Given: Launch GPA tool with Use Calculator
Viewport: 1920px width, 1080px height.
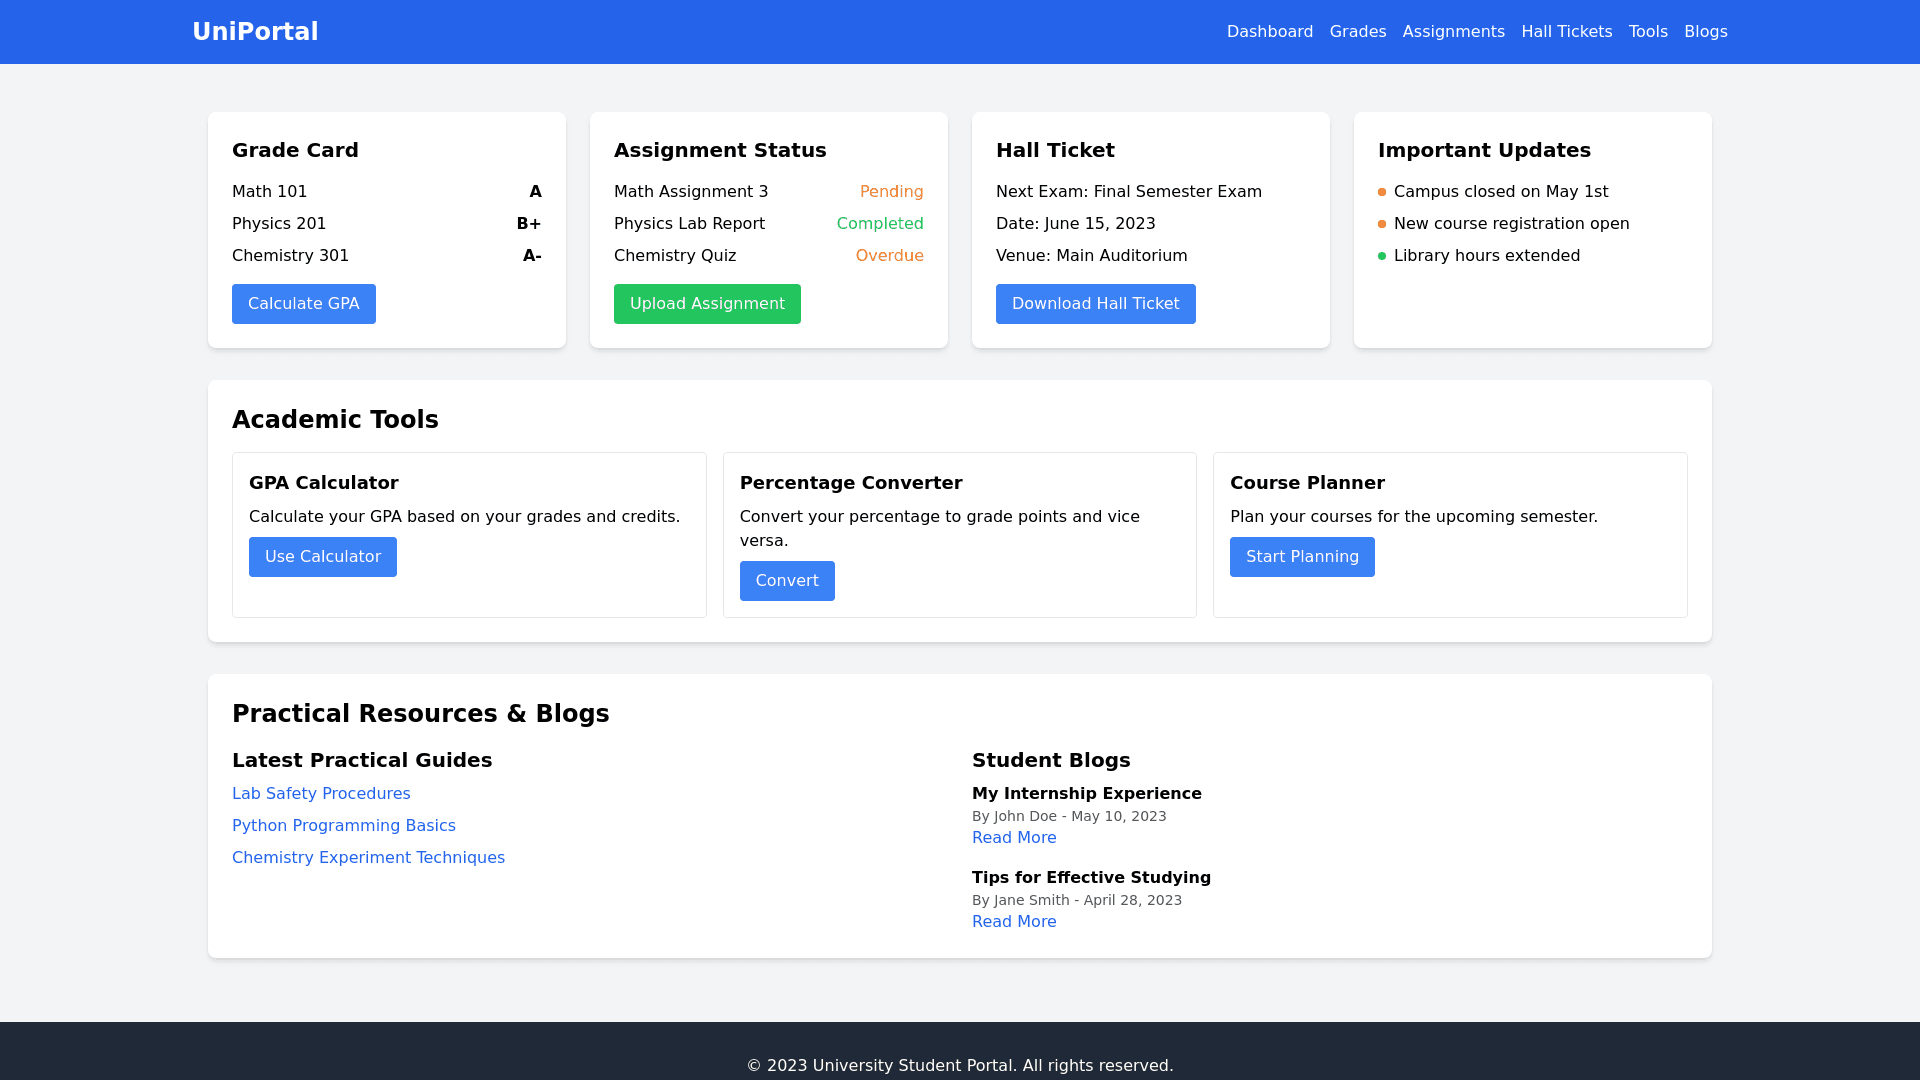Looking at the screenshot, I should coord(322,557).
